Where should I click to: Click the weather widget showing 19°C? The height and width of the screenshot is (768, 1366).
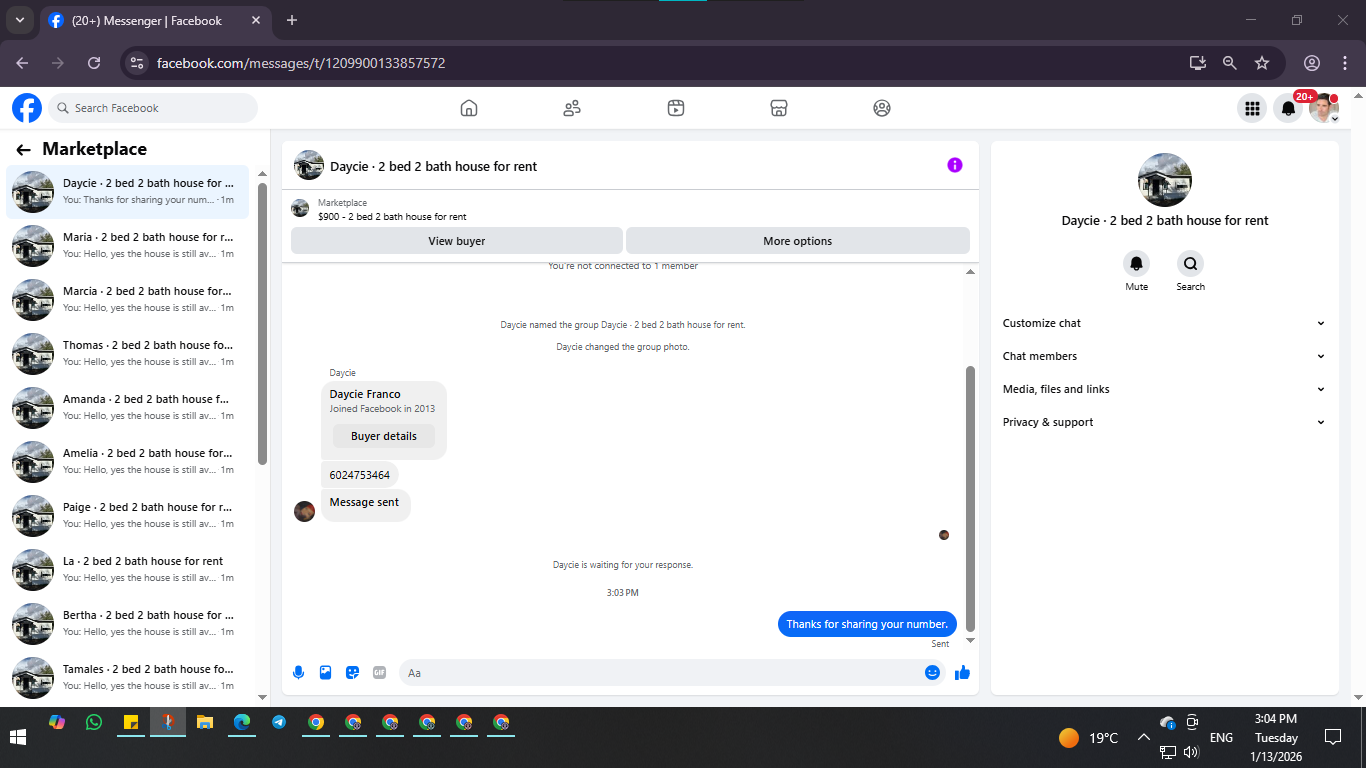coord(1088,738)
